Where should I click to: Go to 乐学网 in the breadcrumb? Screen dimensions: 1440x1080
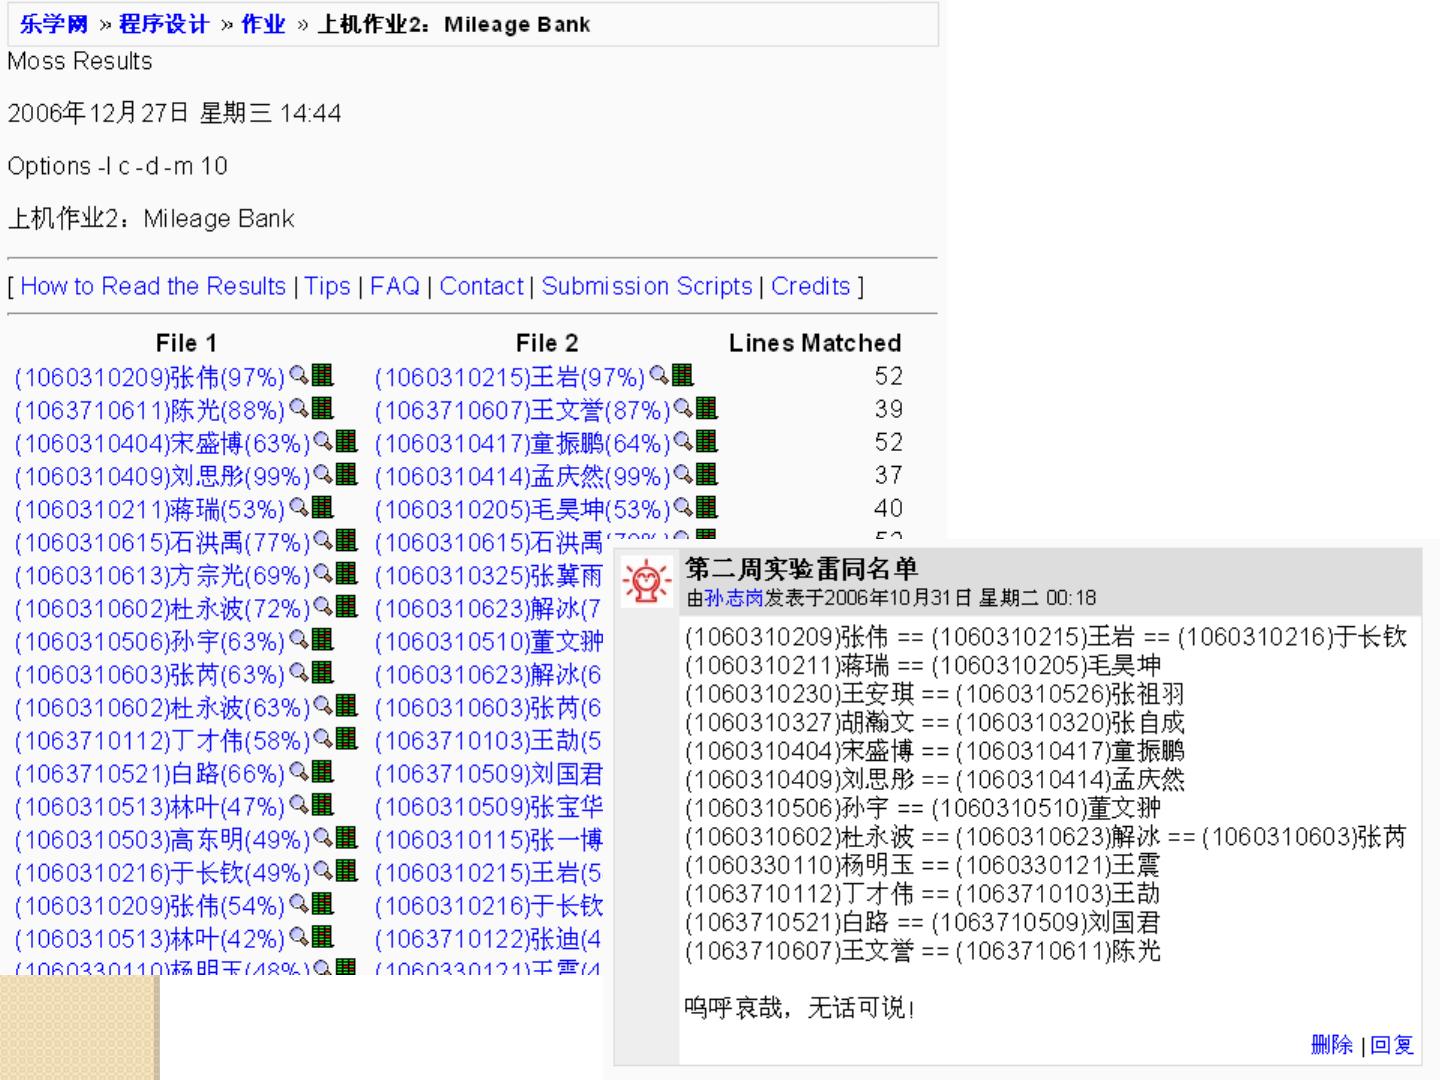pyautogui.click(x=54, y=24)
